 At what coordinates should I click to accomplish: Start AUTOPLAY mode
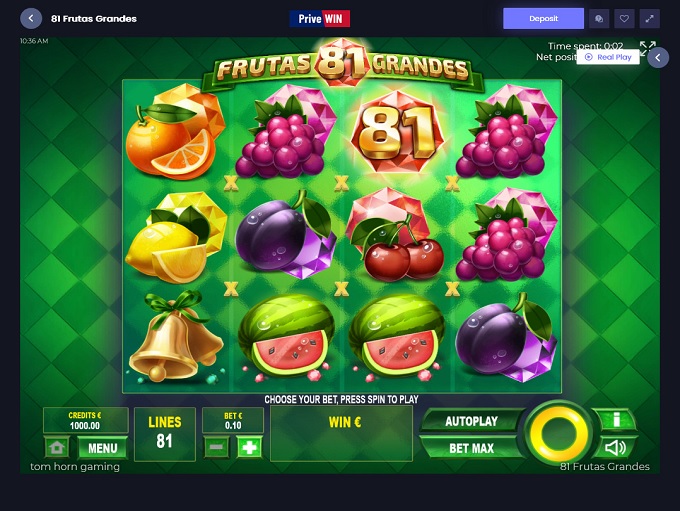pos(471,421)
